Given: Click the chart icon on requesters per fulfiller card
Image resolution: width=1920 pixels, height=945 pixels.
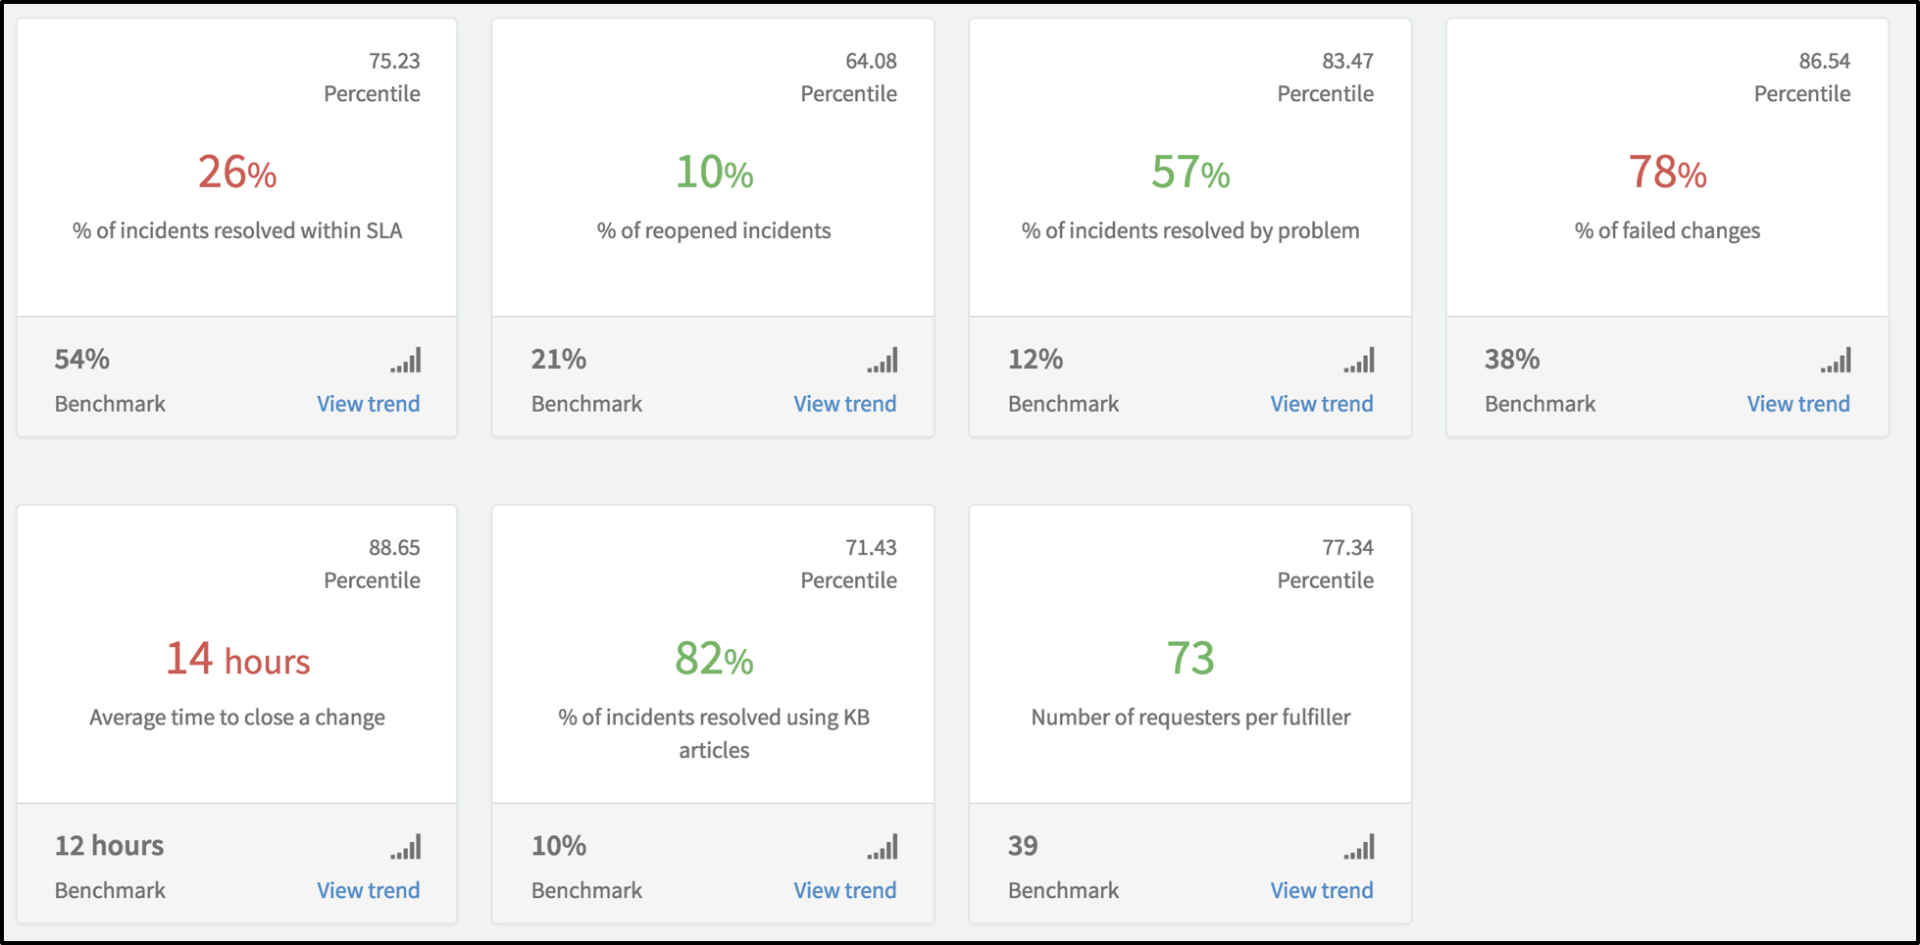Looking at the screenshot, I should pos(1360,846).
